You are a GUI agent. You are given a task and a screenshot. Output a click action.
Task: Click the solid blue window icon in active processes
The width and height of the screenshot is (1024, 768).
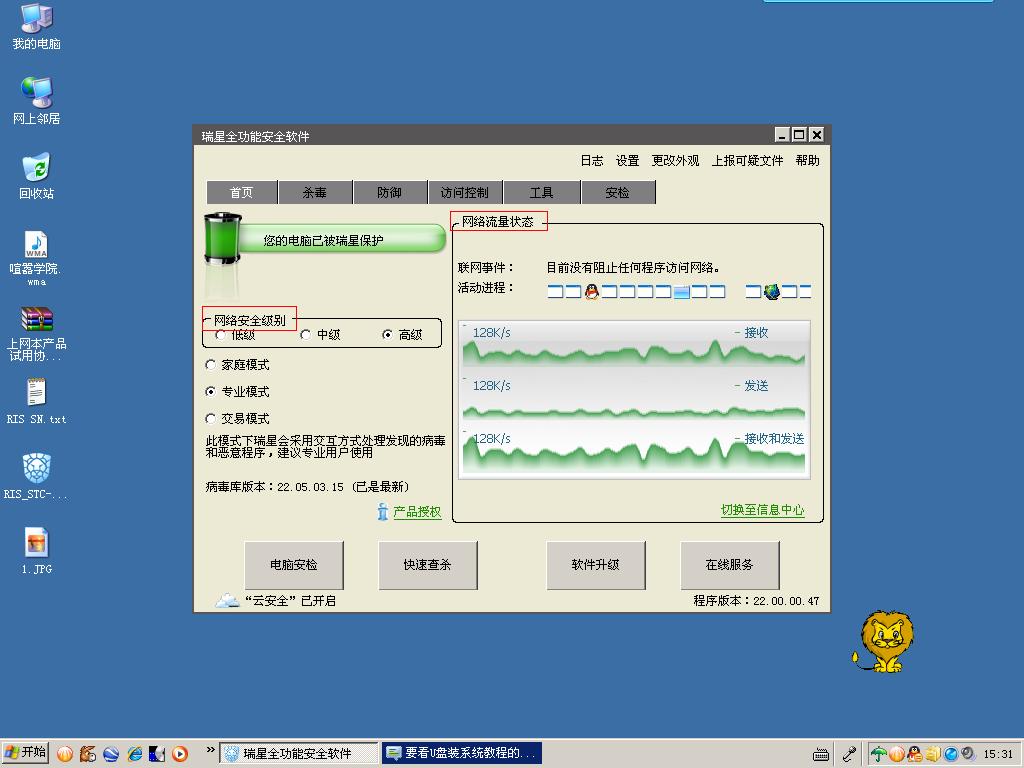click(x=682, y=292)
